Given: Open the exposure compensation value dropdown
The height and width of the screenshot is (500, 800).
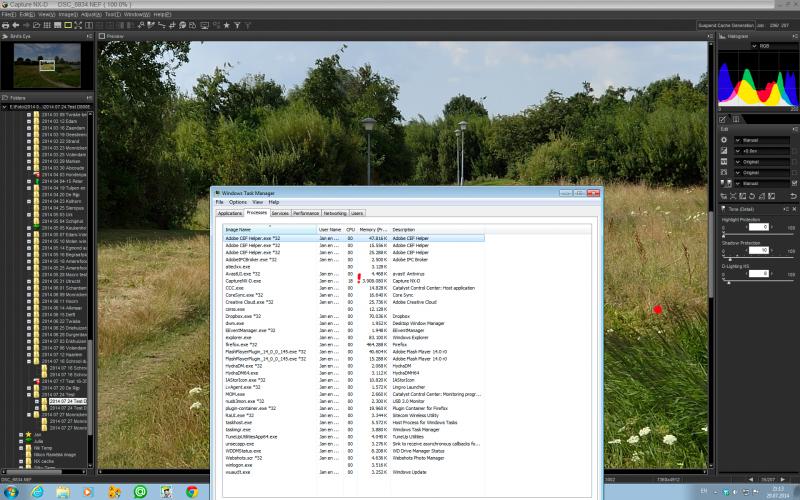Looking at the screenshot, I should (x=762, y=151).
